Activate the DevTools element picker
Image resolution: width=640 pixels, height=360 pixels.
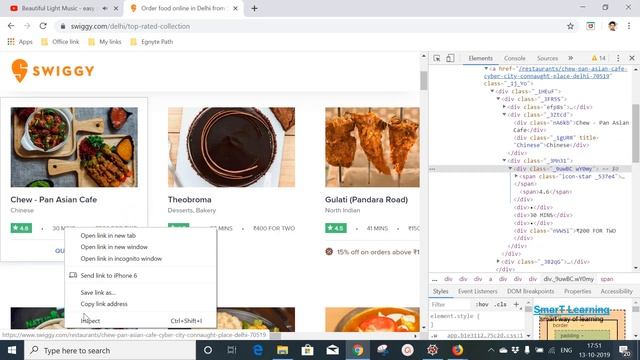[437, 58]
